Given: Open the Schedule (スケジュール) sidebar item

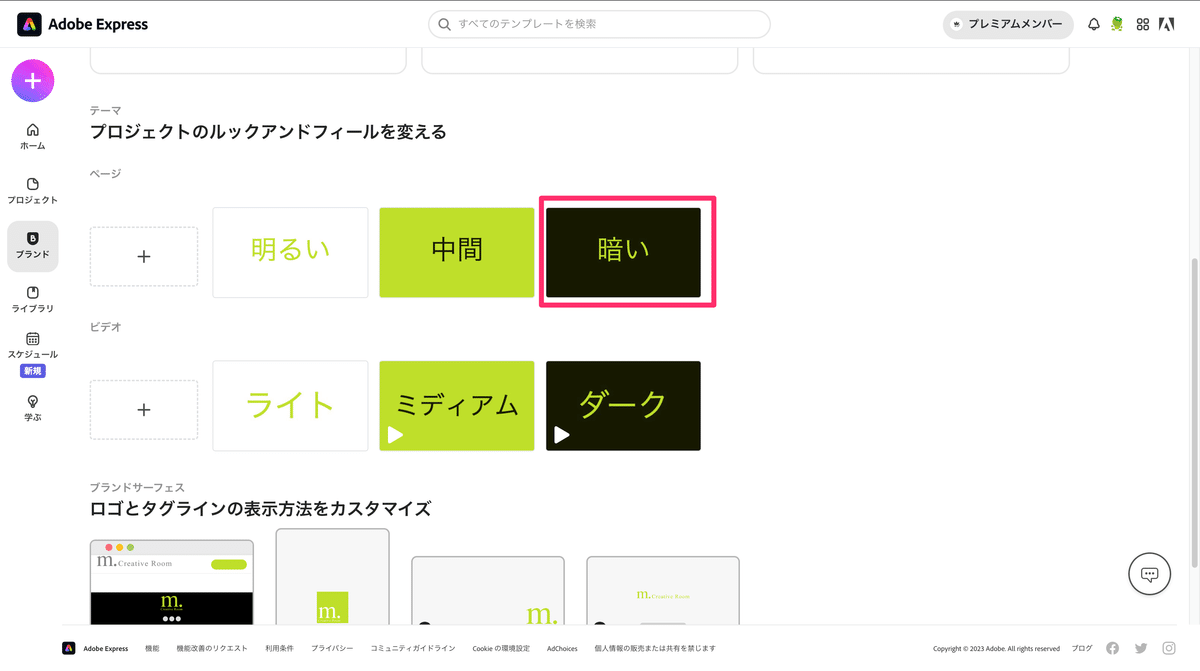Looking at the screenshot, I should pyautogui.click(x=32, y=346).
